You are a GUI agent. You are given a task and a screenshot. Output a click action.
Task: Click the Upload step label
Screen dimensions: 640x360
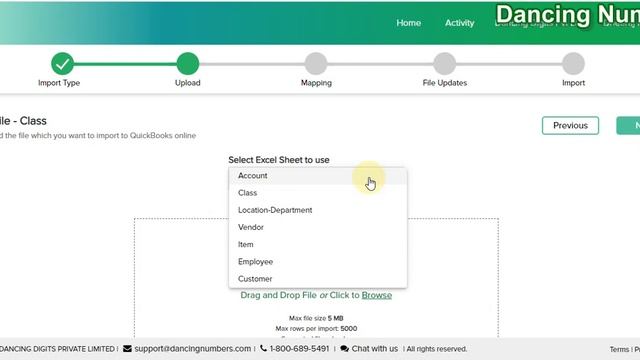point(188,83)
